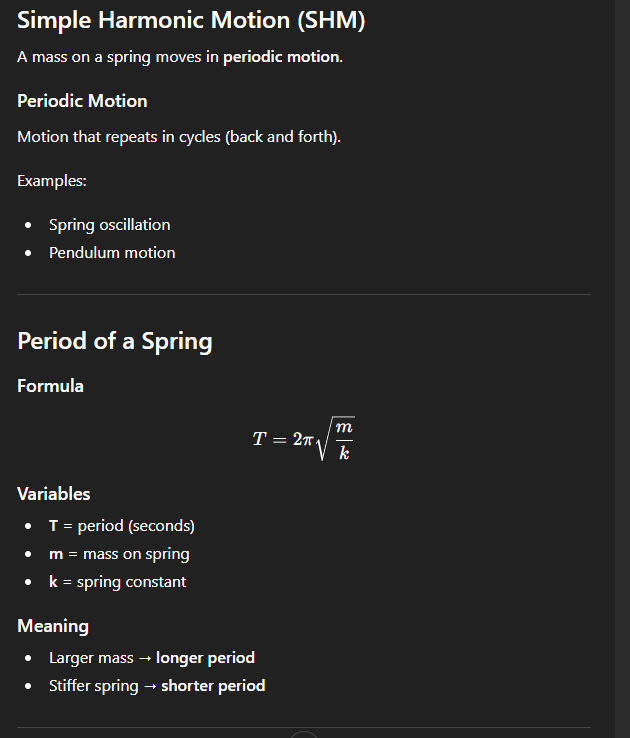Screen dimensions: 630x738
Task: Click the "Period of a Spring" heading
Action: [x=115, y=341]
